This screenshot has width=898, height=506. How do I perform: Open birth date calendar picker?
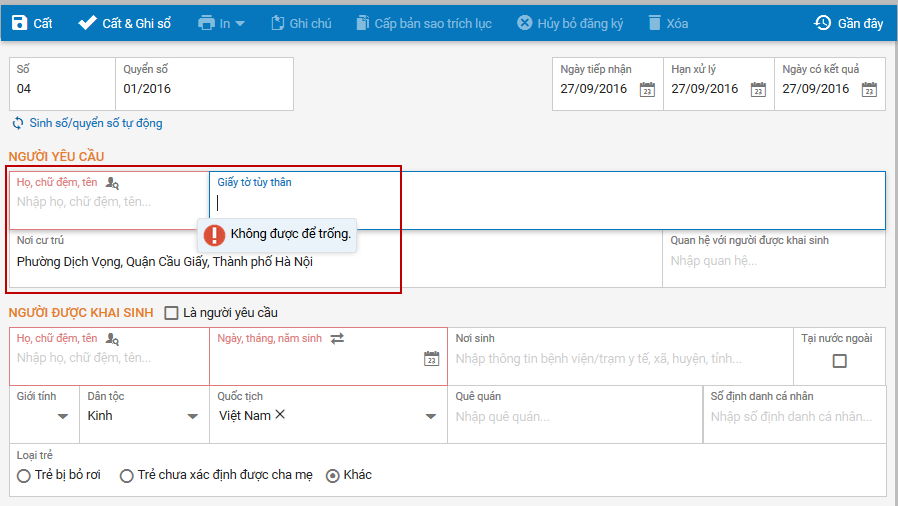431,358
